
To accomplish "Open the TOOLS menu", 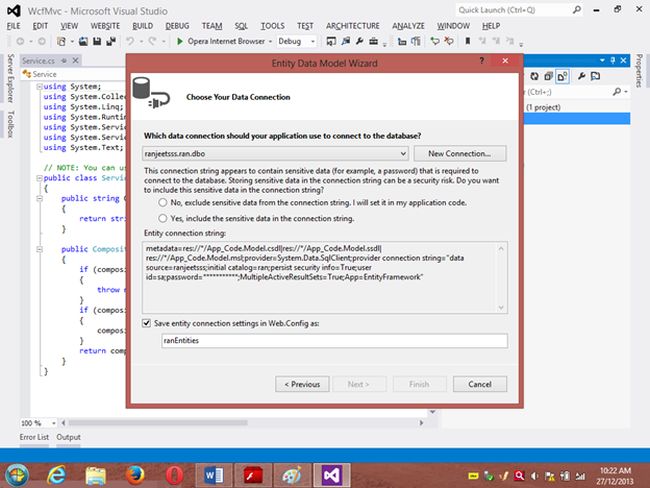I will tap(272, 26).
